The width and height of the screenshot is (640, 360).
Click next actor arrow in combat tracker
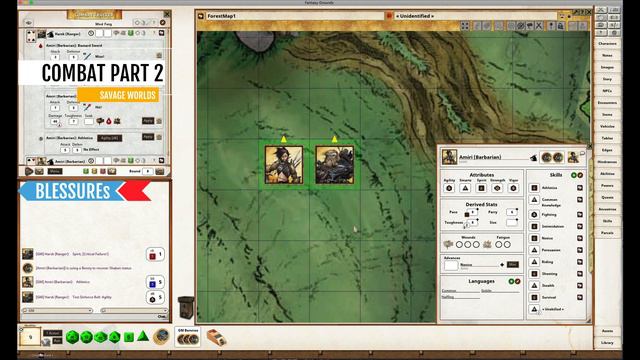pyautogui.click(x=29, y=171)
